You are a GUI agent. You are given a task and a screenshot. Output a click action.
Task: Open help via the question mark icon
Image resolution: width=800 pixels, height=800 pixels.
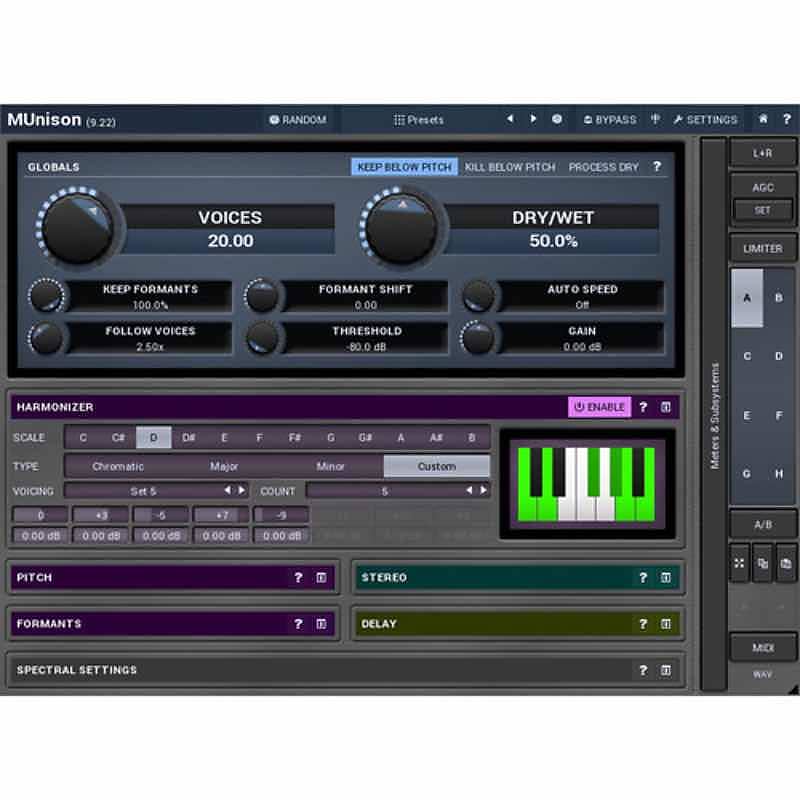click(x=788, y=119)
